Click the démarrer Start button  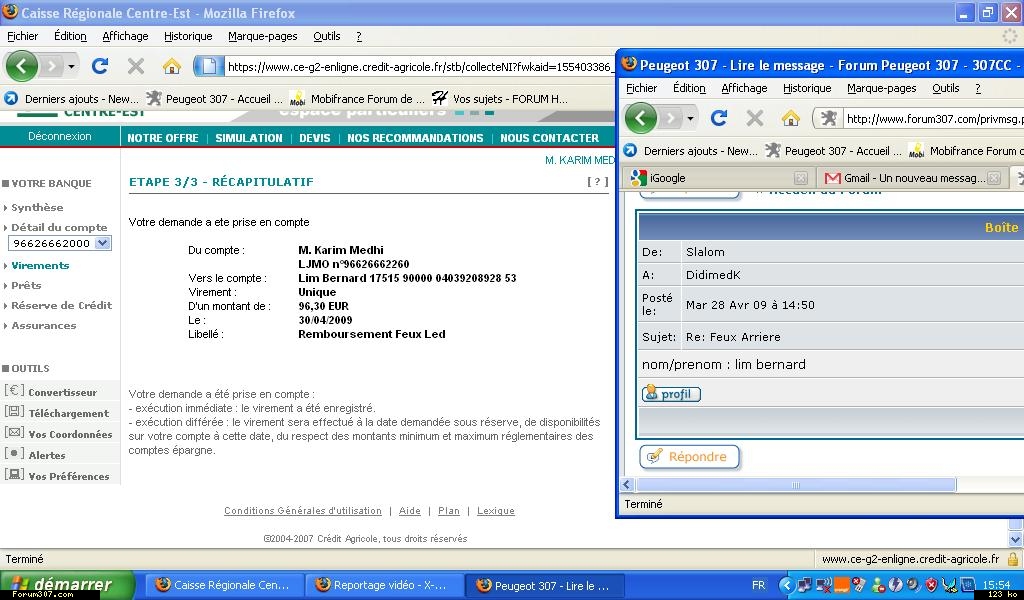67,584
